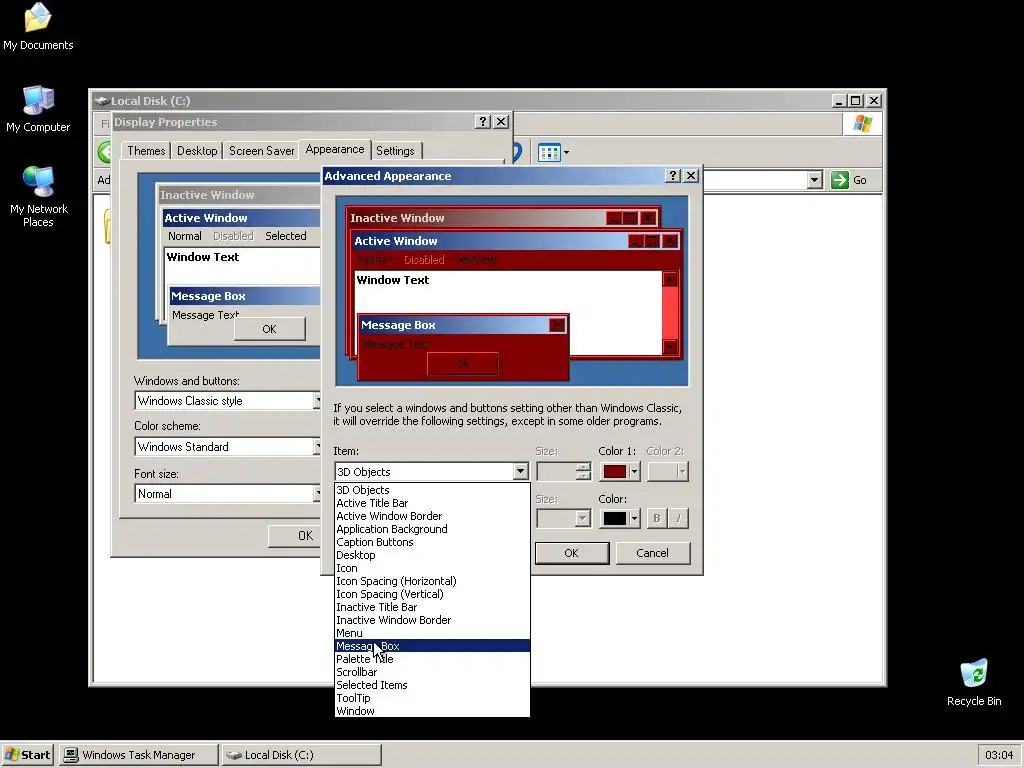
Task: Click the help button in Display Properties title bar
Action: [483, 121]
